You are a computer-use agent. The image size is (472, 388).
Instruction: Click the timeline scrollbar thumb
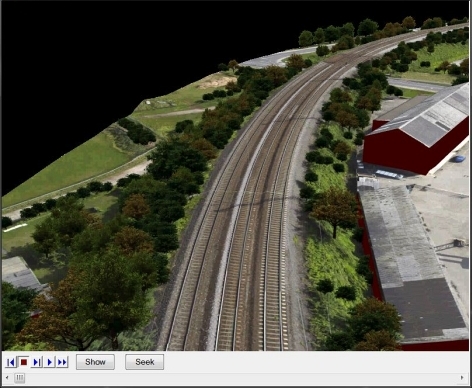coord(20,378)
